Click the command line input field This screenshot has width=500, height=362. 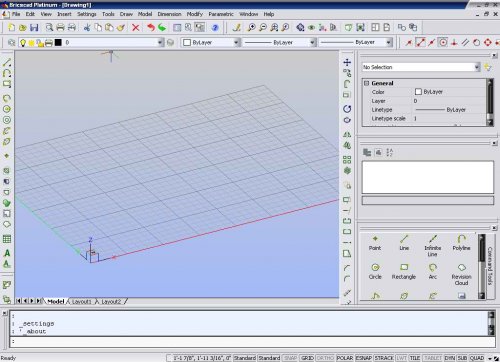[x=253, y=341]
